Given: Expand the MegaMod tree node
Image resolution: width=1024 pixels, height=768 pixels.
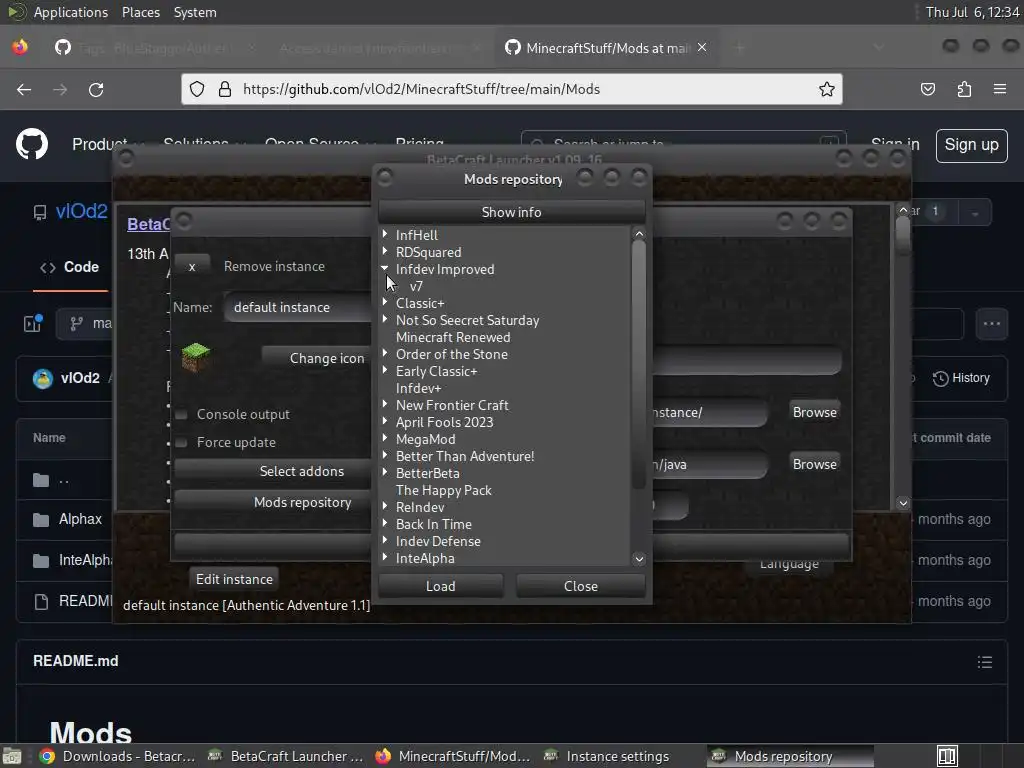Looking at the screenshot, I should [x=385, y=438].
